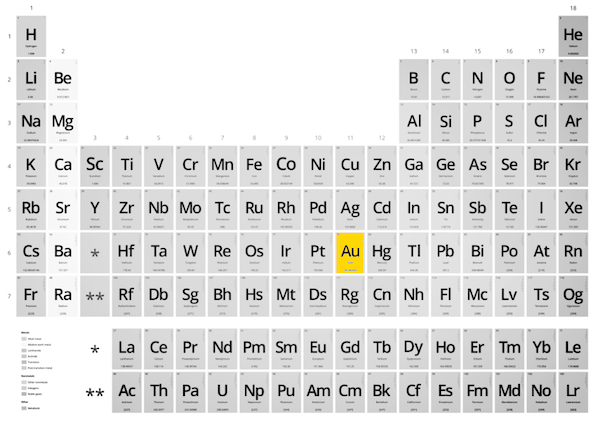The width and height of the screenshot is (600, 425).
Task: Click the Alkali metal legend swatch
Action: (24, 339)
